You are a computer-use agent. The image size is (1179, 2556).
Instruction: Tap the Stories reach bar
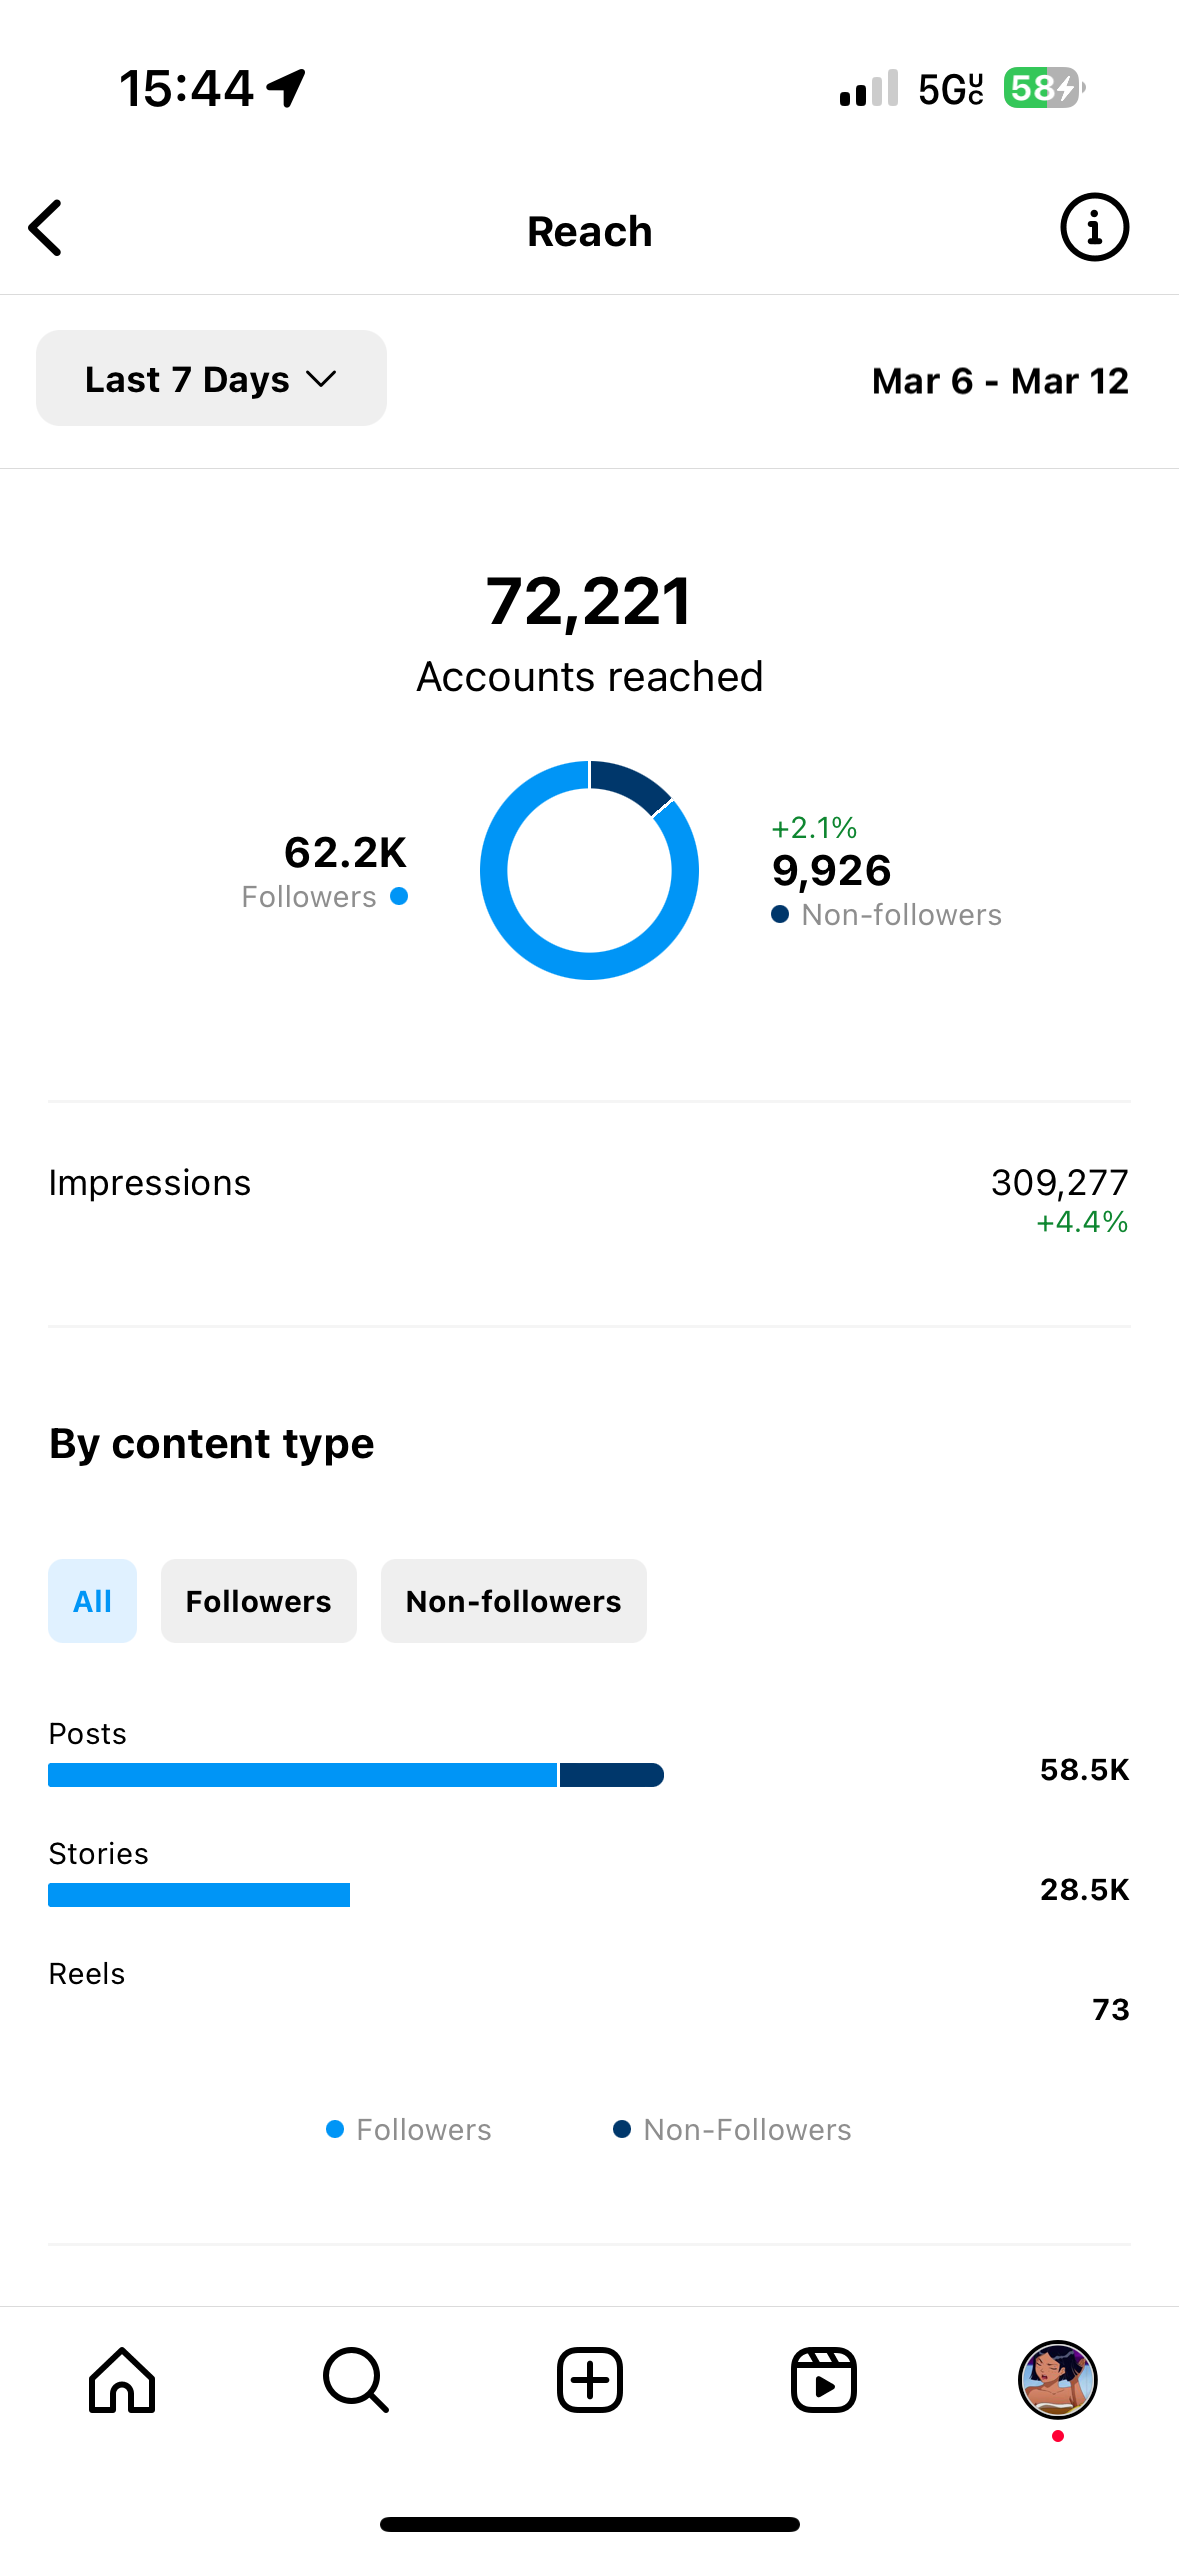pos(199,1895)
